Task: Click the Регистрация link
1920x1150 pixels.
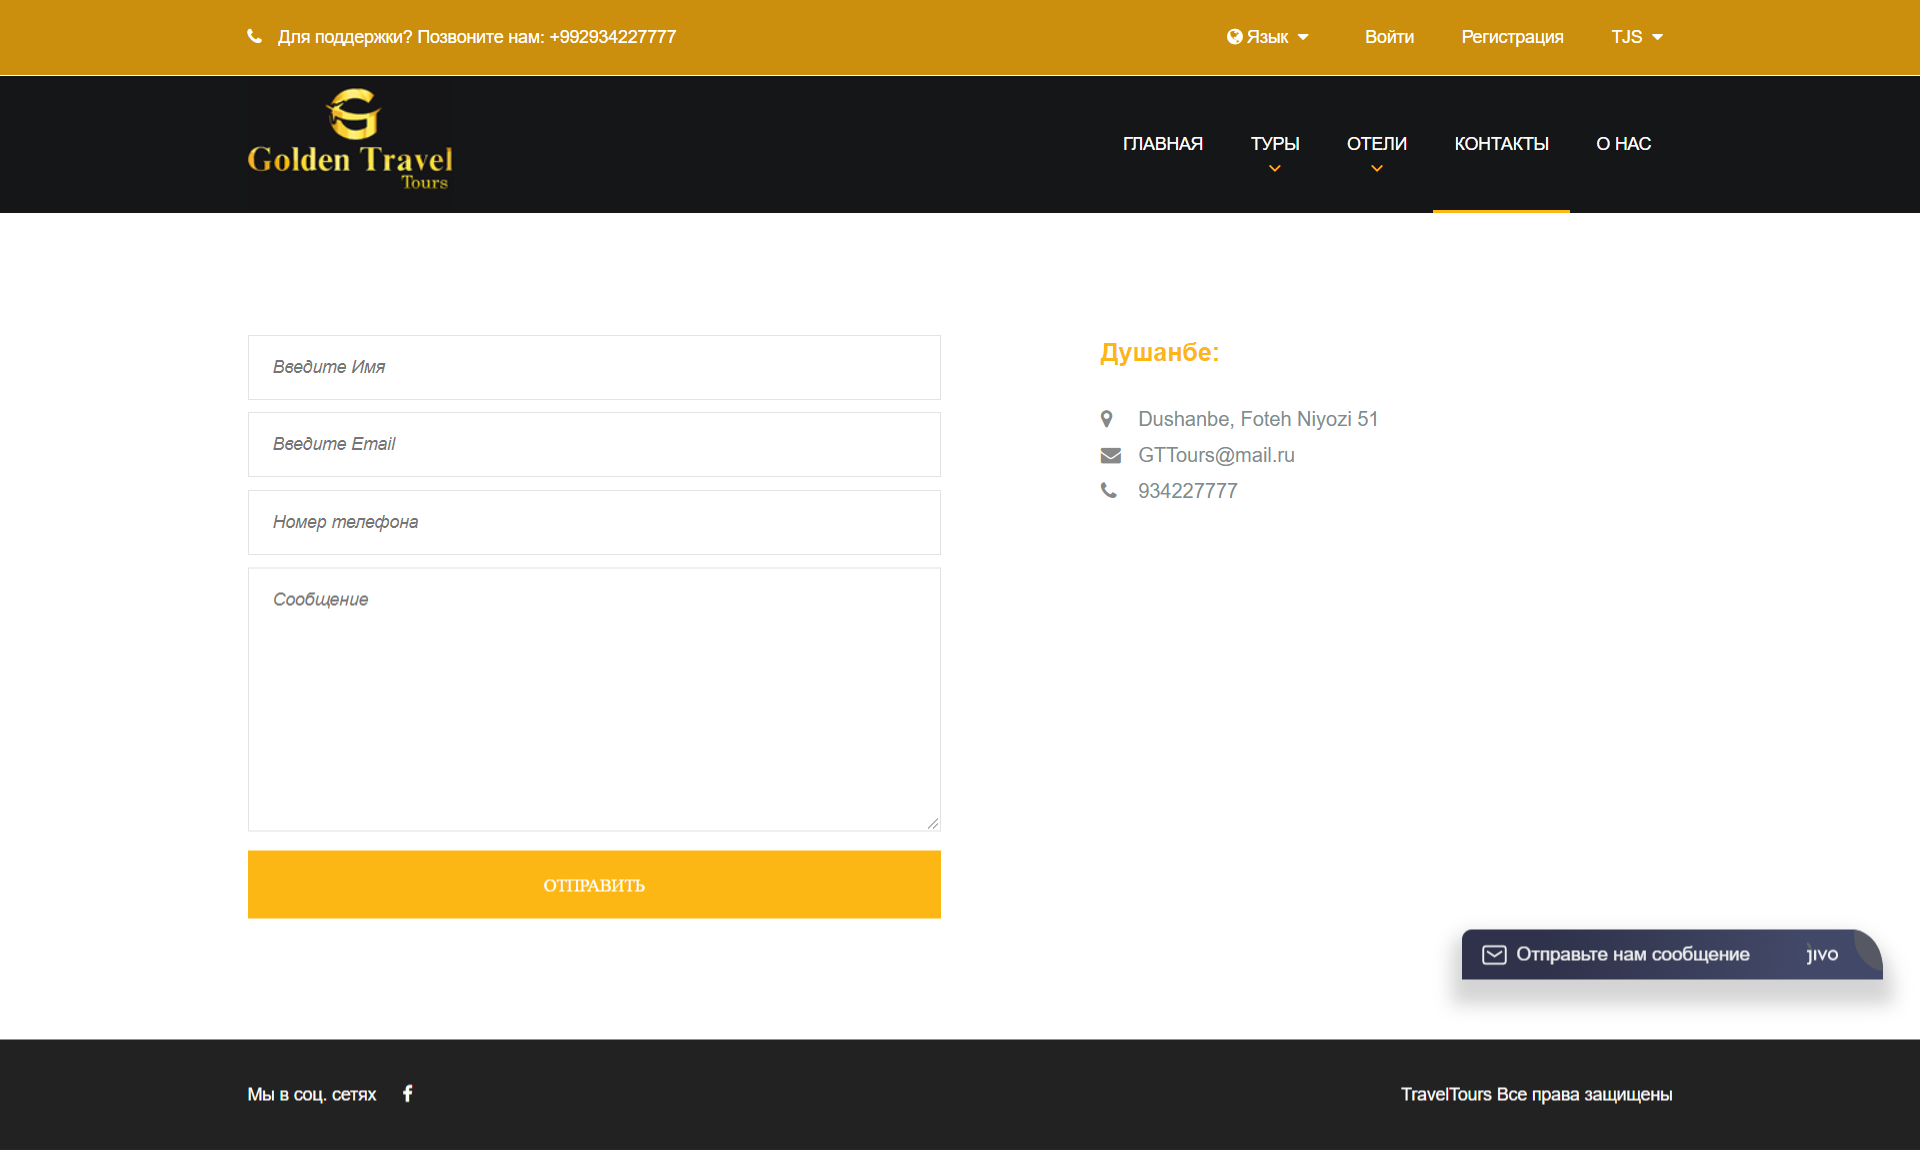Action: [1512, 37]
